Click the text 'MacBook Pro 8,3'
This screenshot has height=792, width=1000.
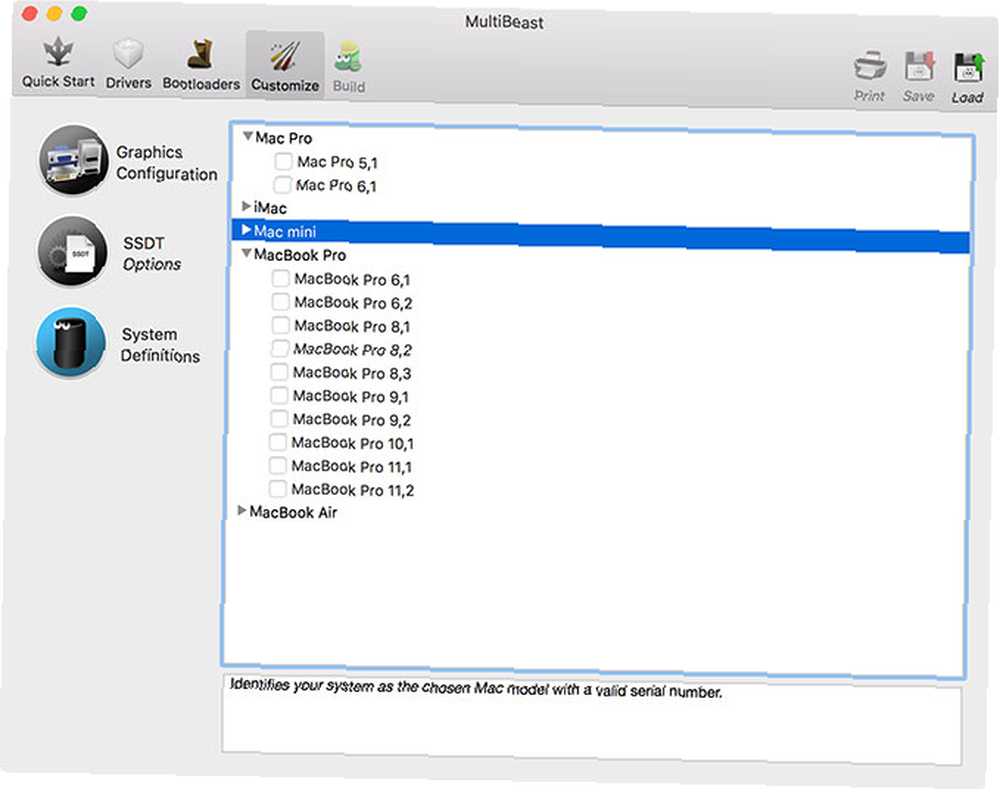click(352, 372)
